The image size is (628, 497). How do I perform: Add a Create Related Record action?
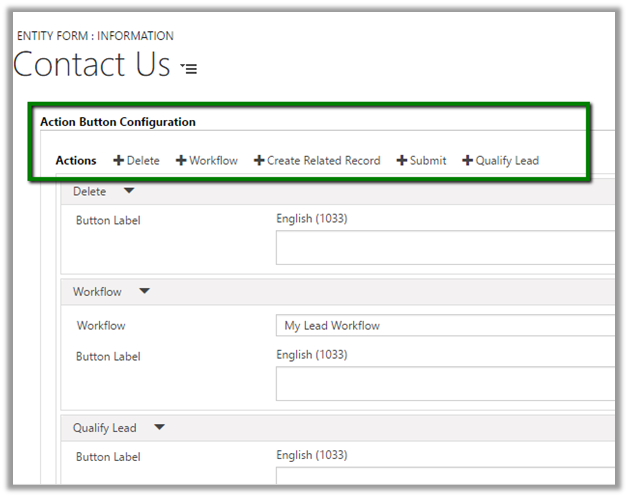(x=317, y=160)
